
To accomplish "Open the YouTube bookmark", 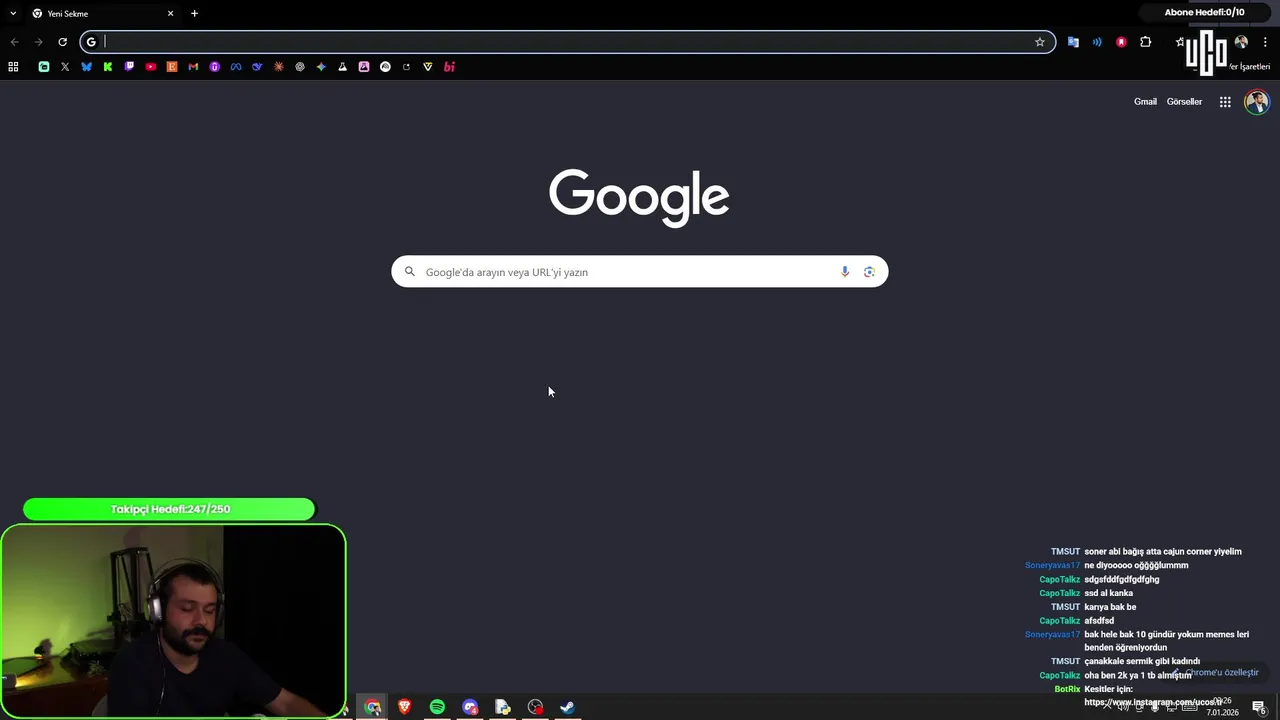I will point(151,67).
